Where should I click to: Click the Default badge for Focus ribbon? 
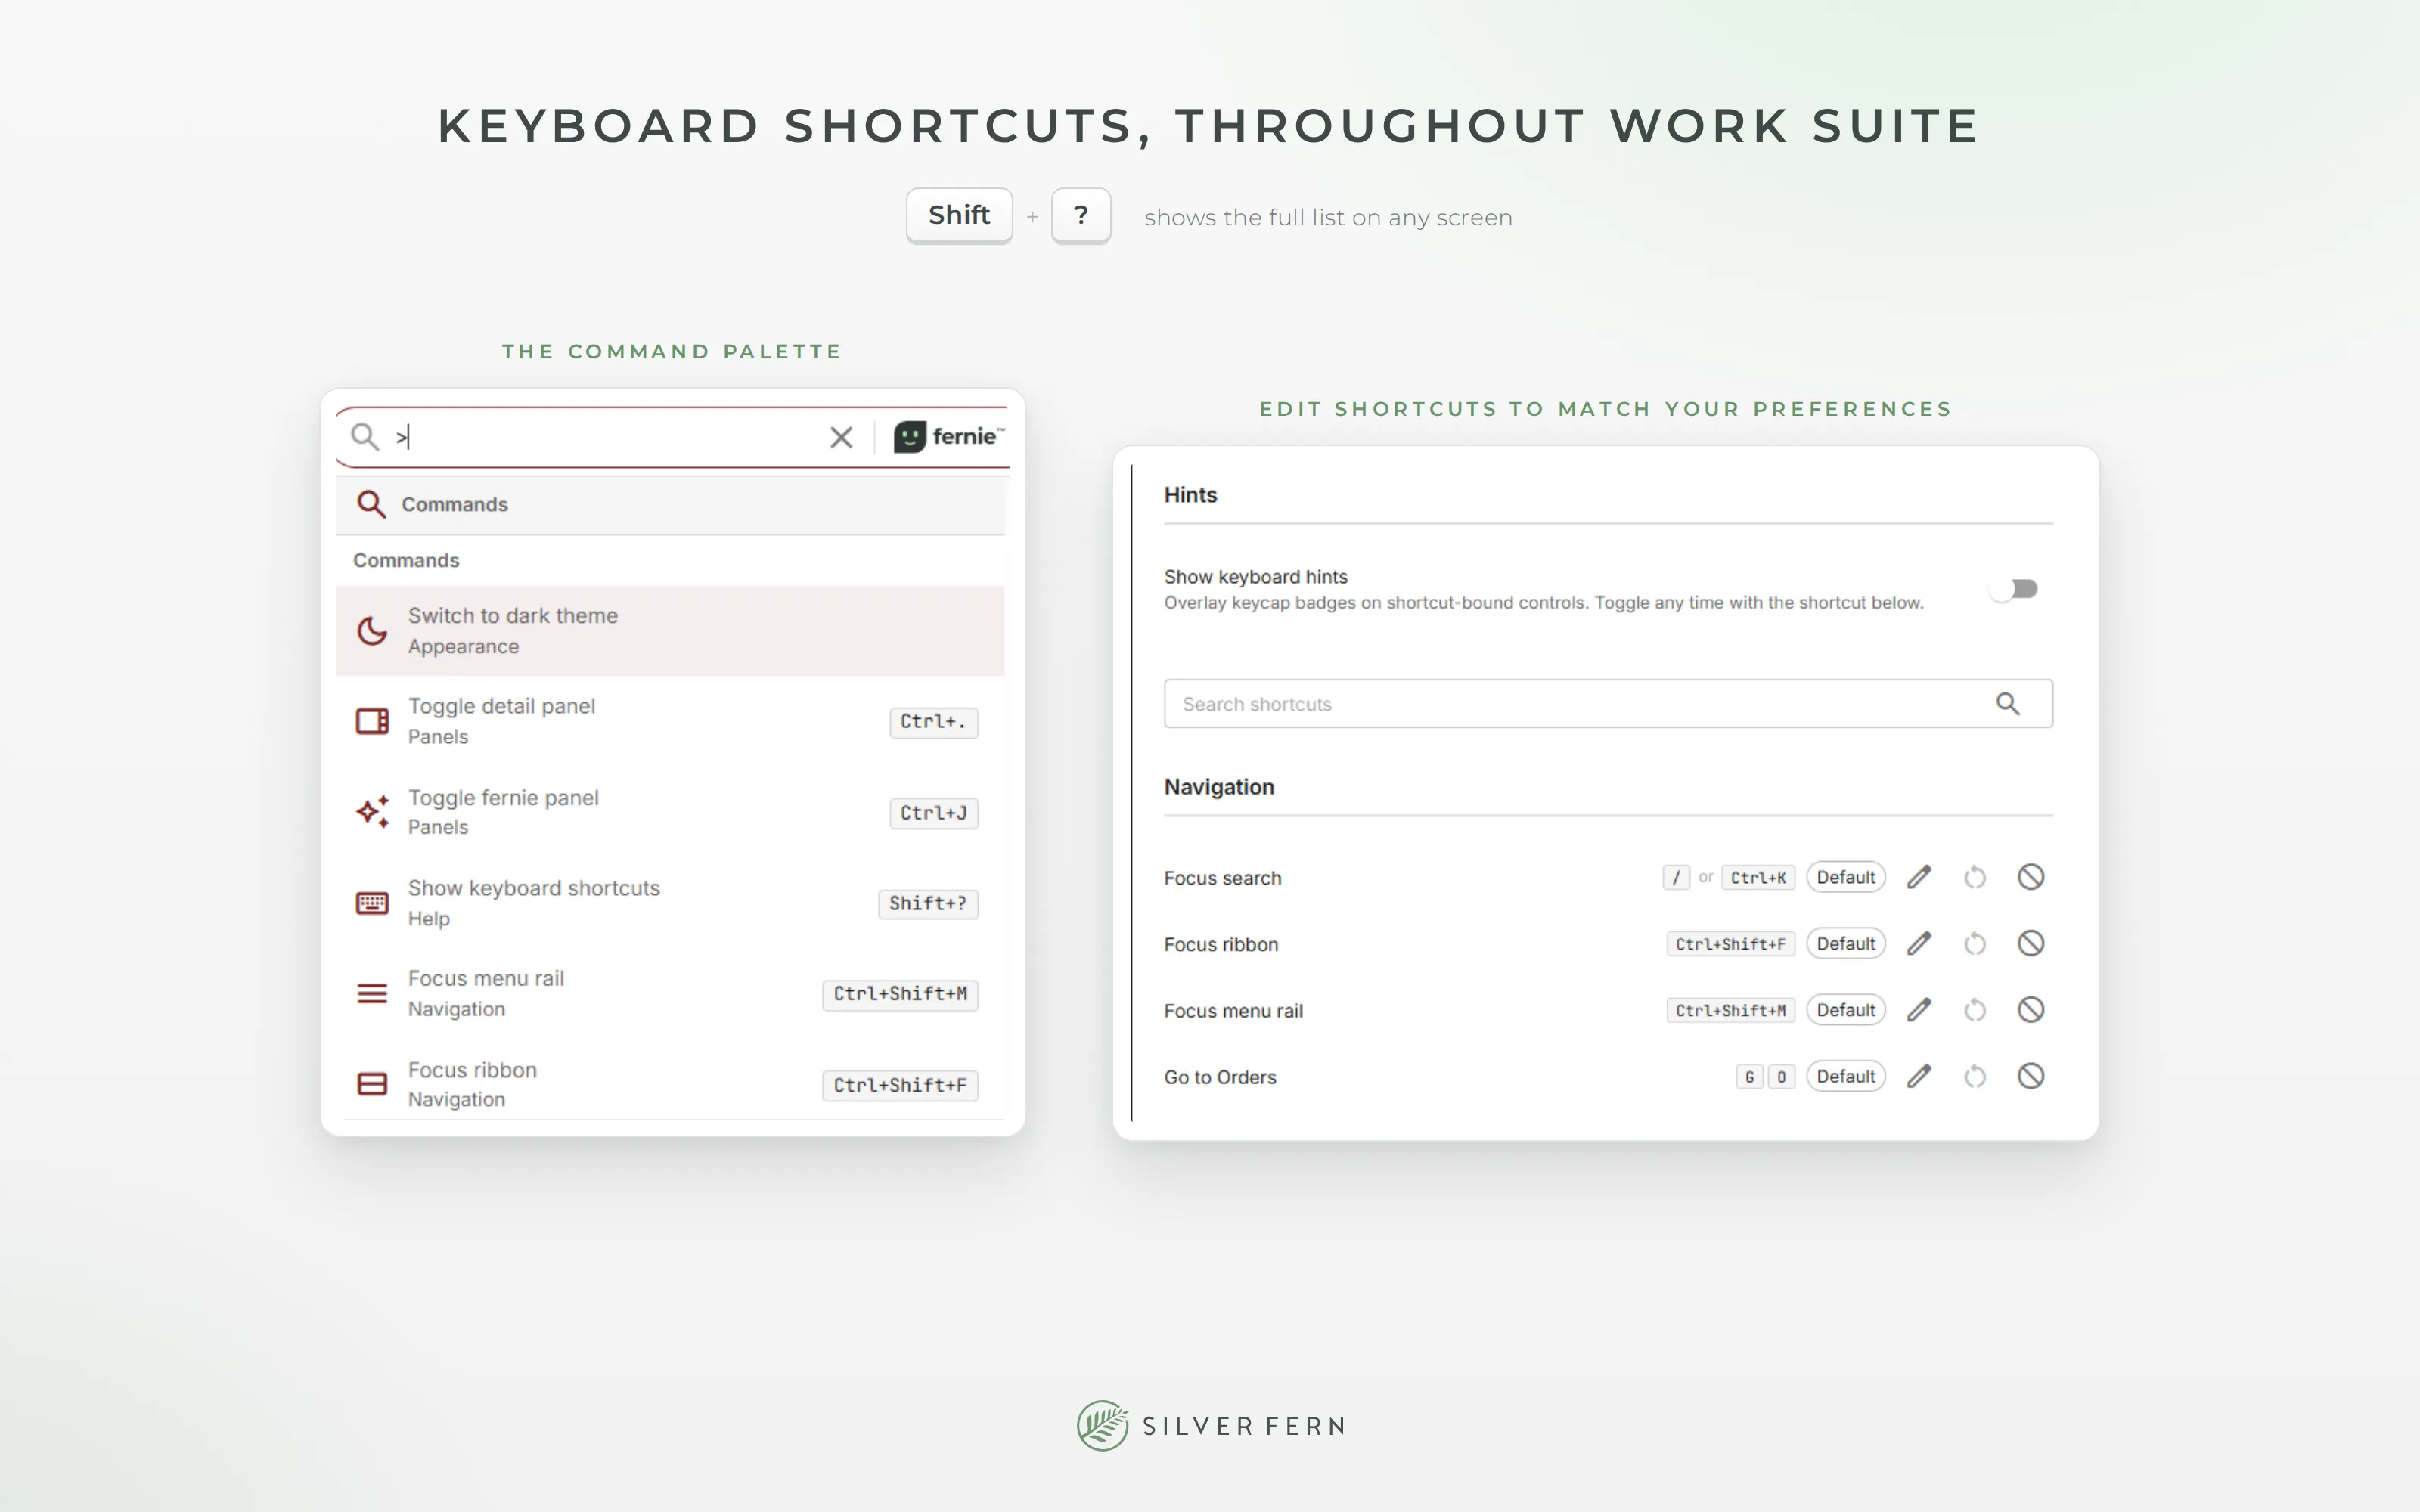click(1845, 943)
